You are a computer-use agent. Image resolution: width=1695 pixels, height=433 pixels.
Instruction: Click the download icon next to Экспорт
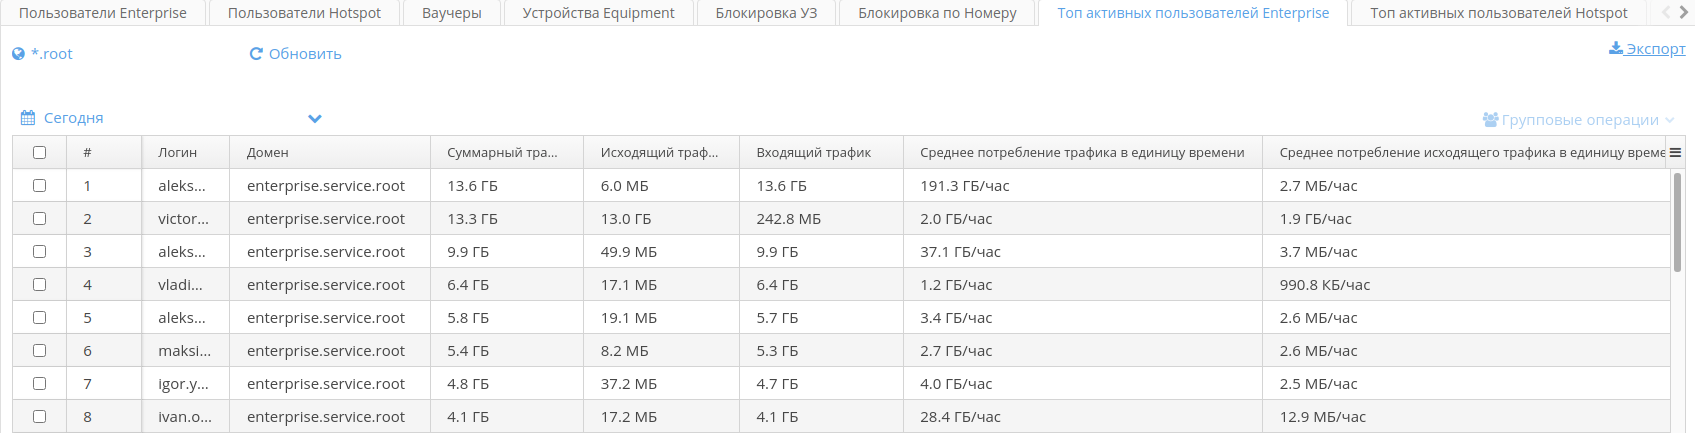pyautogui.click(x=1615, y=48)
